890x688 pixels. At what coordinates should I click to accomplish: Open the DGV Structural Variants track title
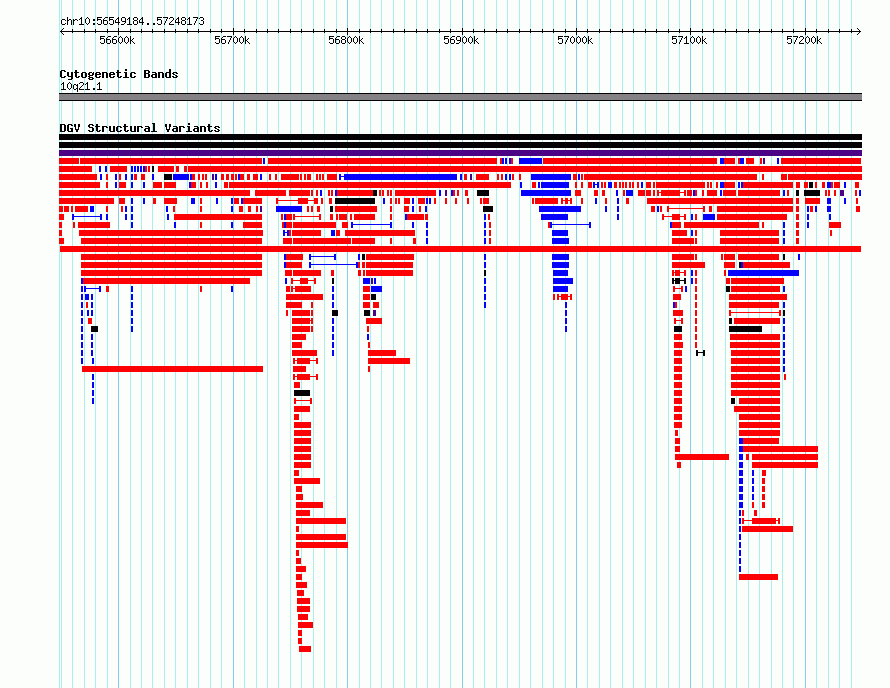140,128
